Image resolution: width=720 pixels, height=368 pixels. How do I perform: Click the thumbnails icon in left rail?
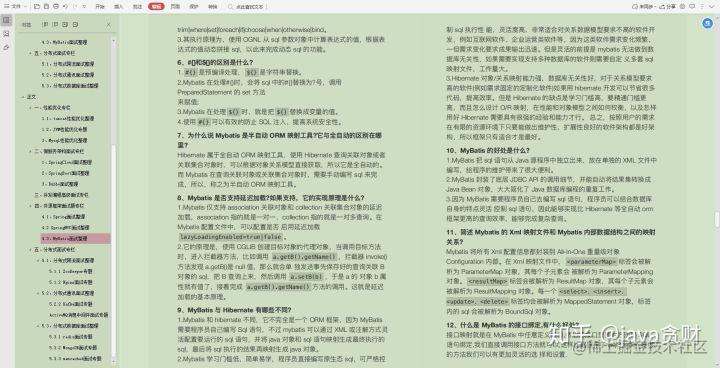6,34
